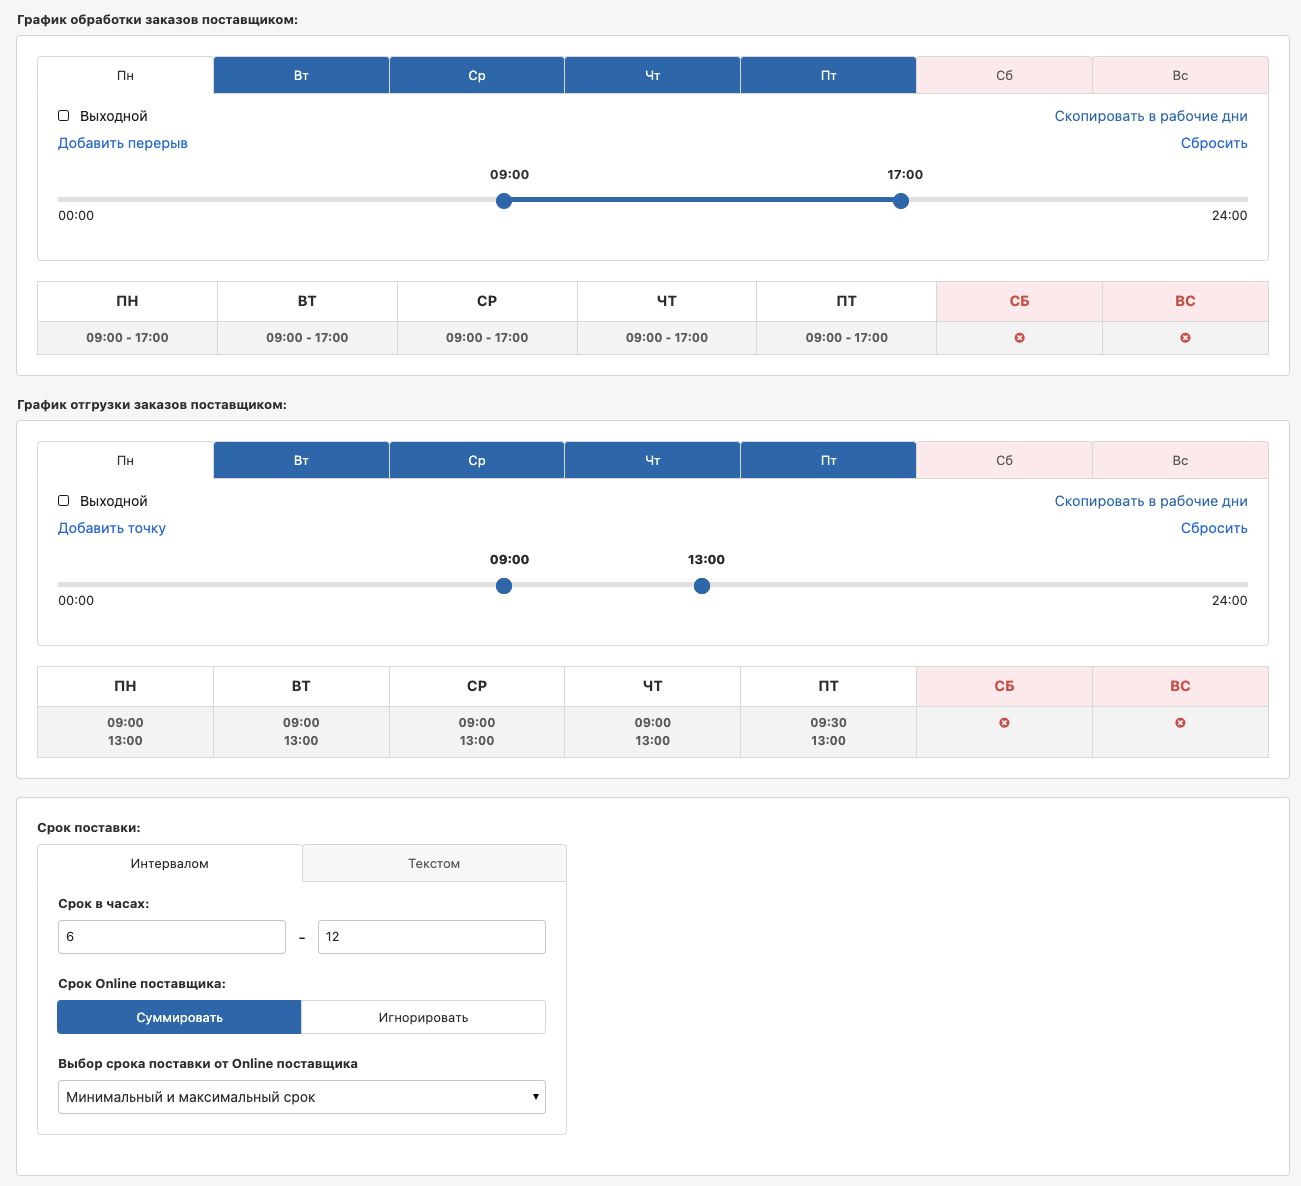This screenshot has width=1301, height=1186.
Task: Open delivery term selection dropdown
Action: 302,1097
